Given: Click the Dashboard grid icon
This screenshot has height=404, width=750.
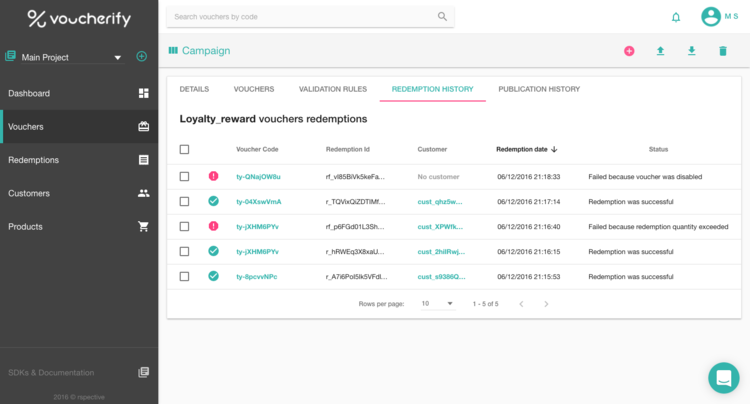Looking at the screenshot, I should tap(143, 93).
